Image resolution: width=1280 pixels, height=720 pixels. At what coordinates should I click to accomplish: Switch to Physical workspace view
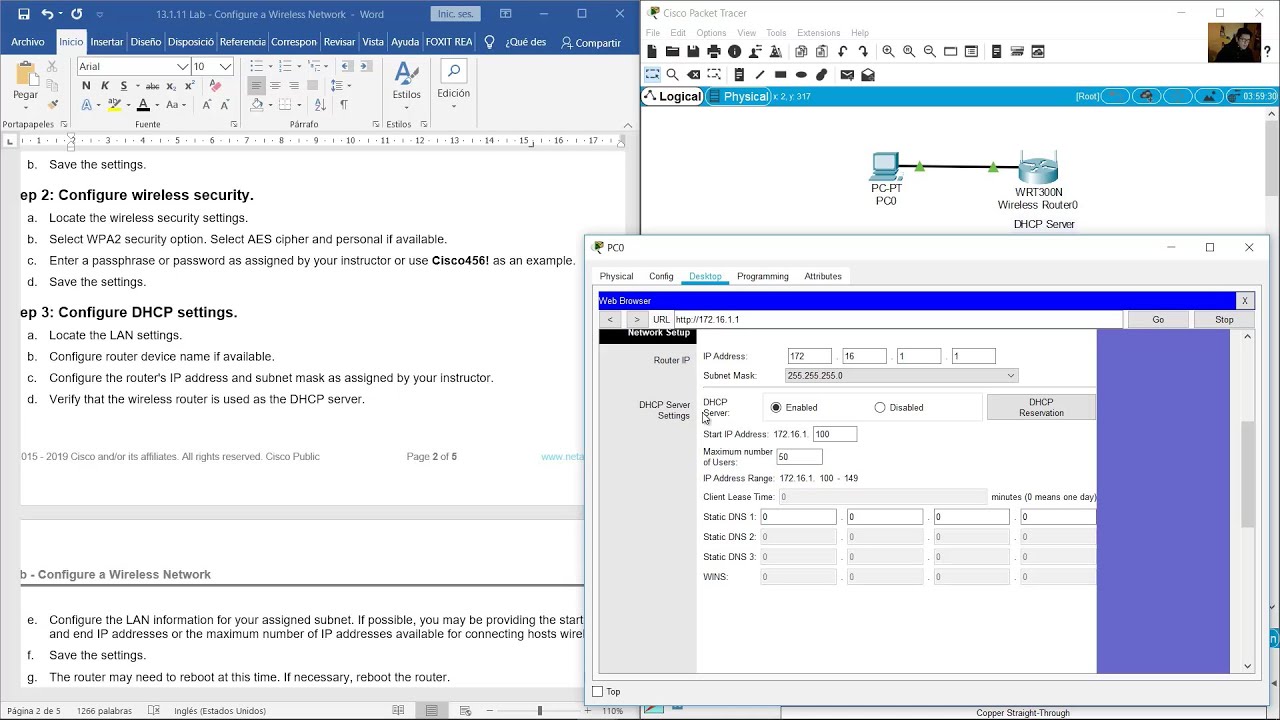click(738, 96)
